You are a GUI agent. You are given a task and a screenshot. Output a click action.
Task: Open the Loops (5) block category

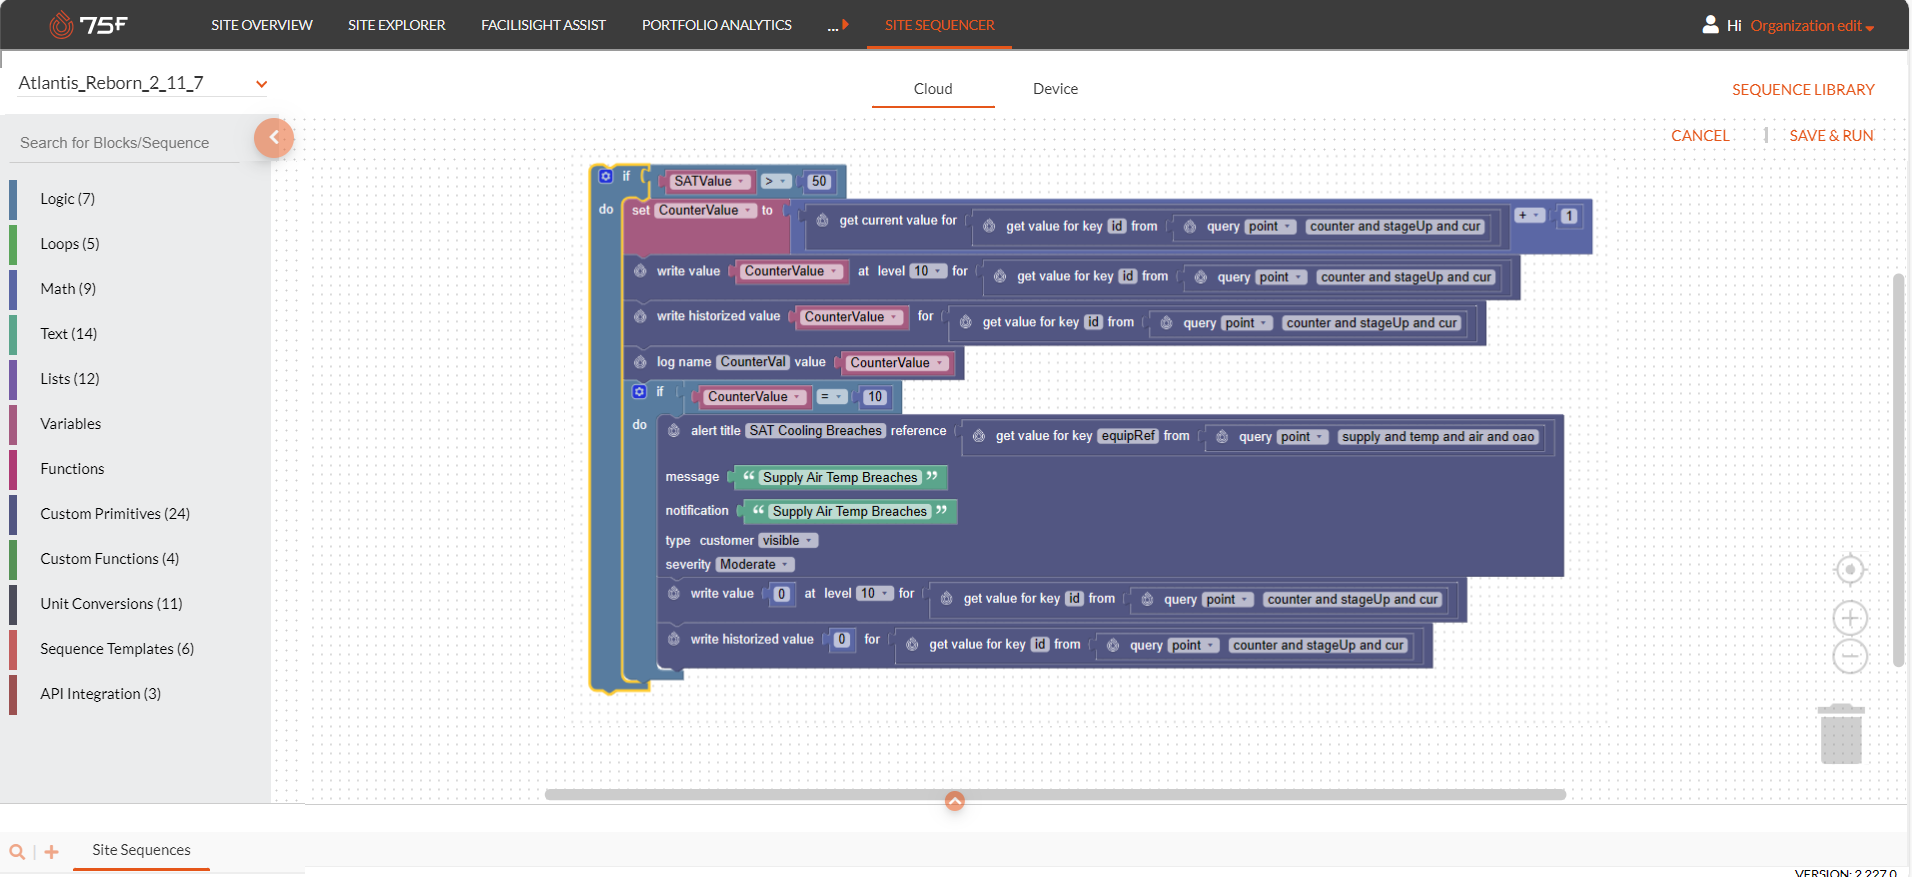pos(70,244)
